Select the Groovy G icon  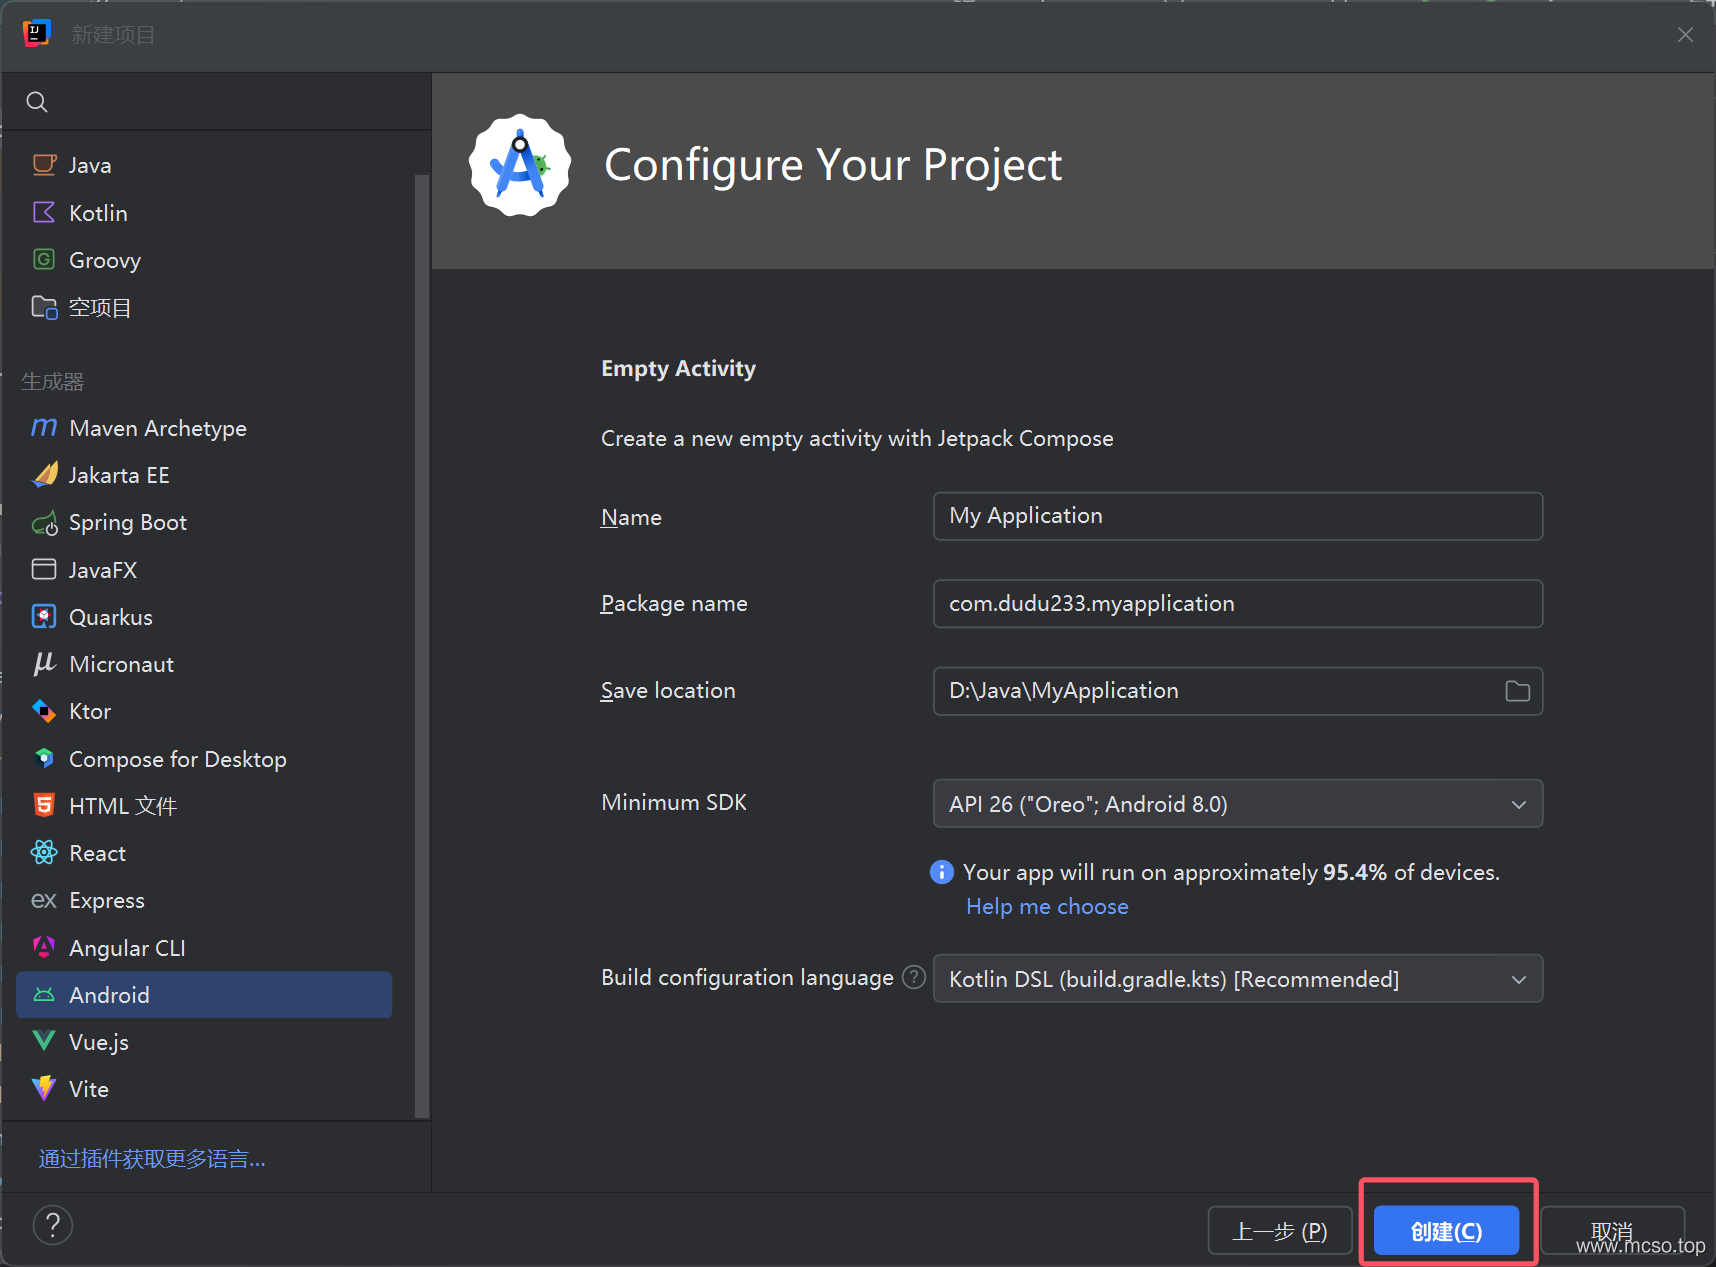click(44, 260)
